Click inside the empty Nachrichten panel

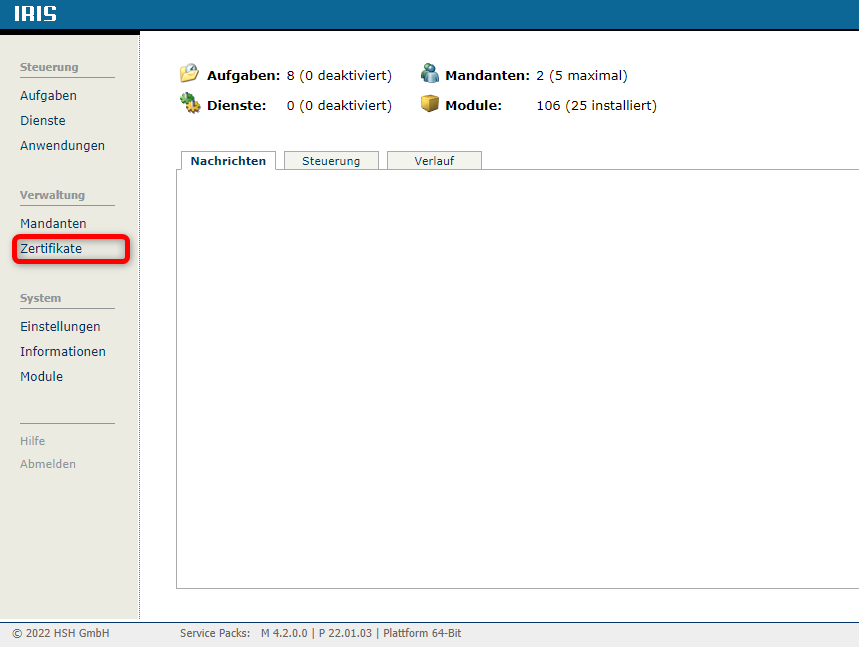(516, 380)
